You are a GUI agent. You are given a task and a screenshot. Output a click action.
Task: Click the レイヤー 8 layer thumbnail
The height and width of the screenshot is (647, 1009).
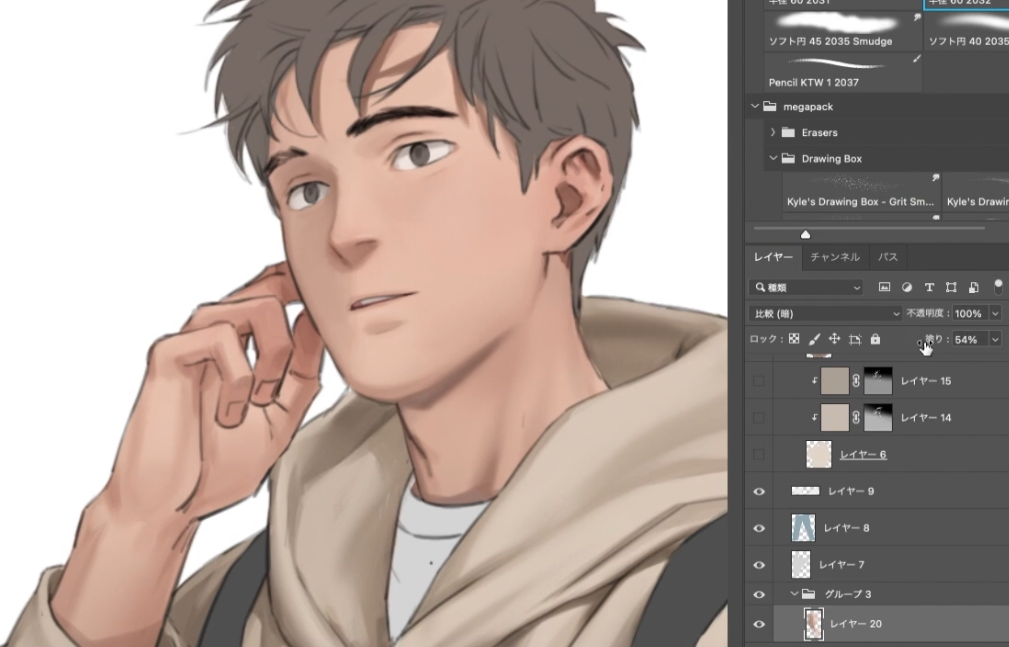coord(803,528)
